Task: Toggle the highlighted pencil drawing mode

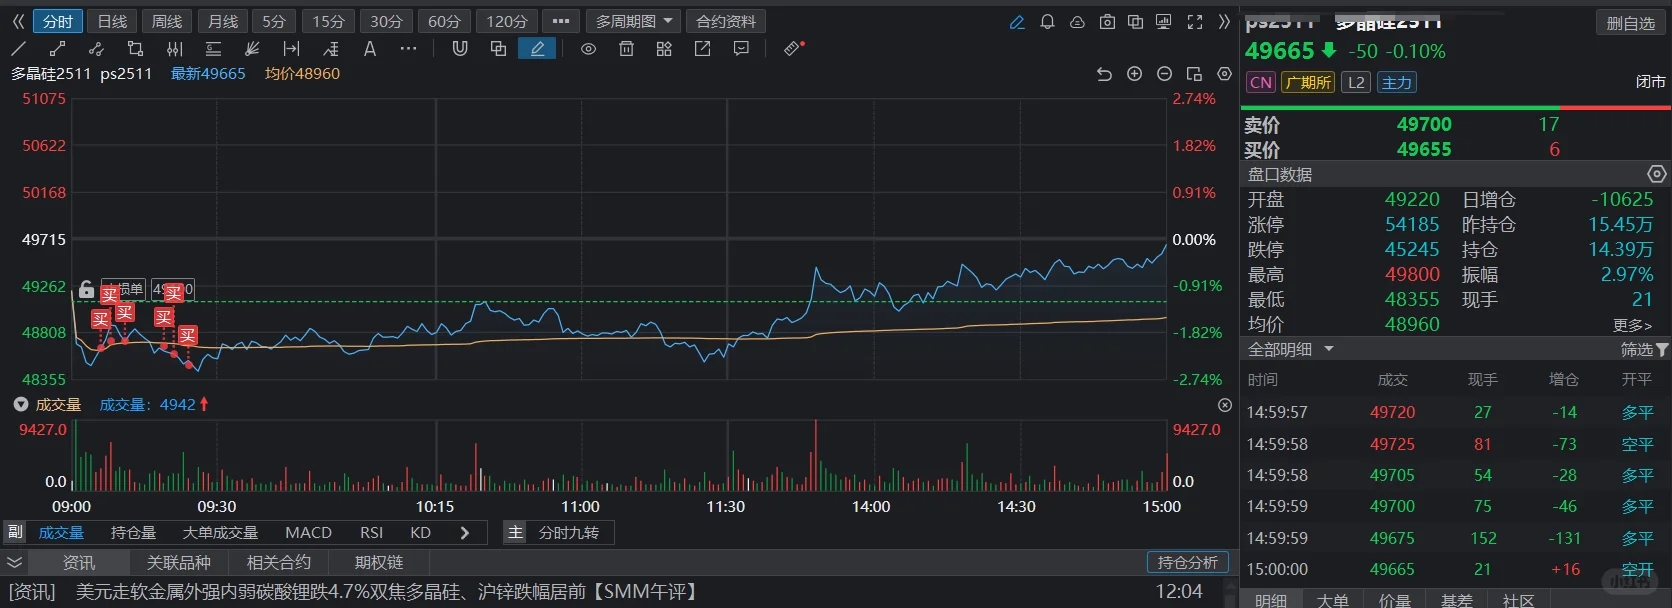Action: 537,48
